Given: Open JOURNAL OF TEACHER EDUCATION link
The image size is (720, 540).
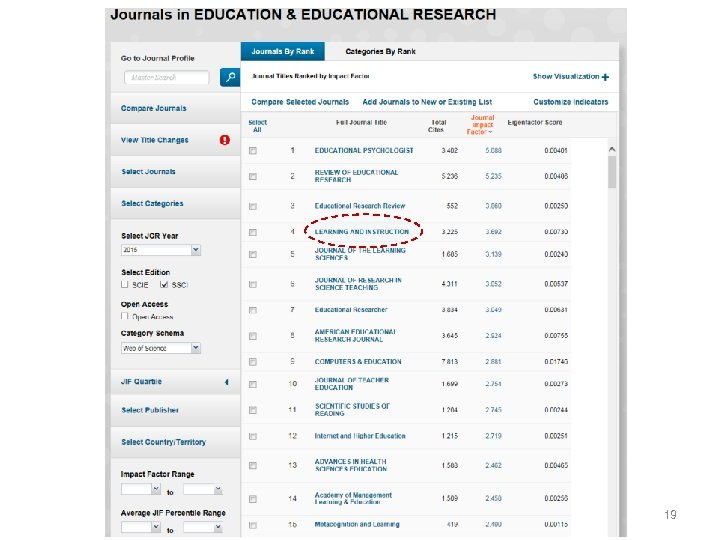Looking at the screenshot, I should tap(351, 384).
